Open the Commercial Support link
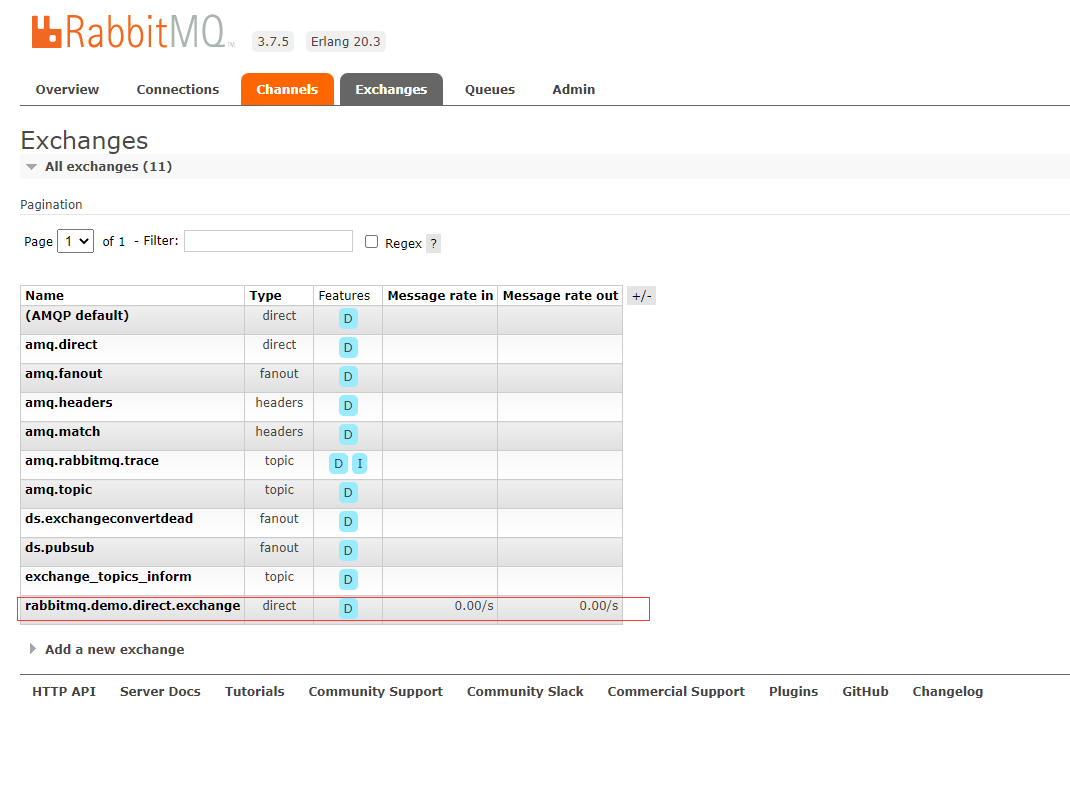This screenshot has width=1070, height=791. point(676,691)
